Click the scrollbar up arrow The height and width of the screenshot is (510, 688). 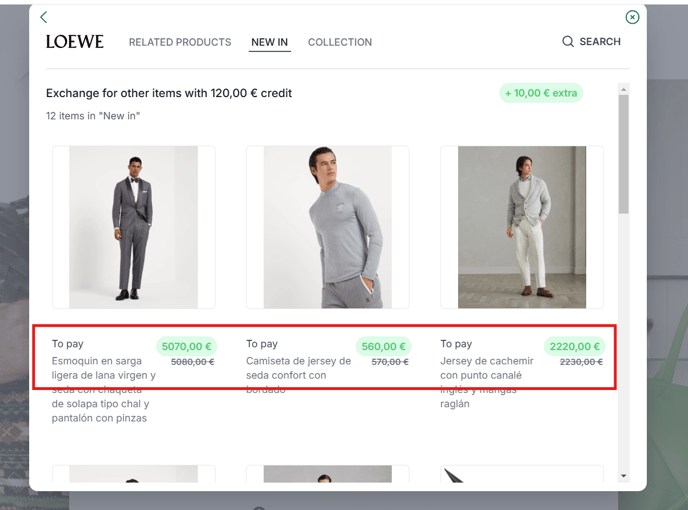pyautogui.click(x=624, y=90)
